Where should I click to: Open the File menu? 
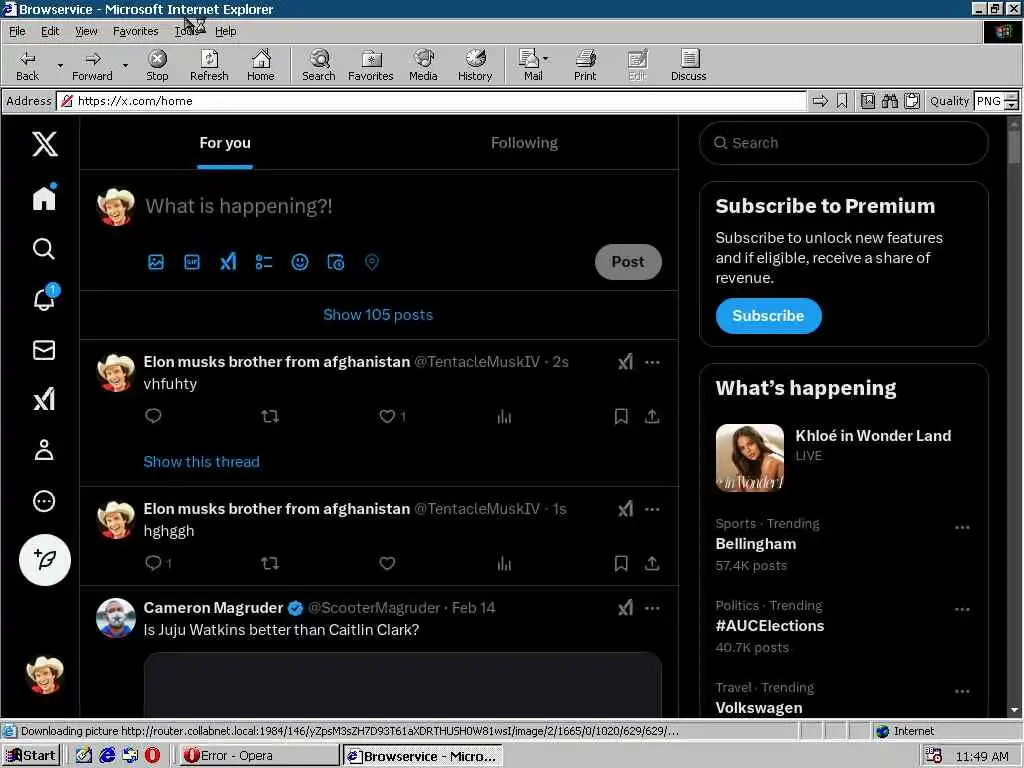[x=17, y=31]
